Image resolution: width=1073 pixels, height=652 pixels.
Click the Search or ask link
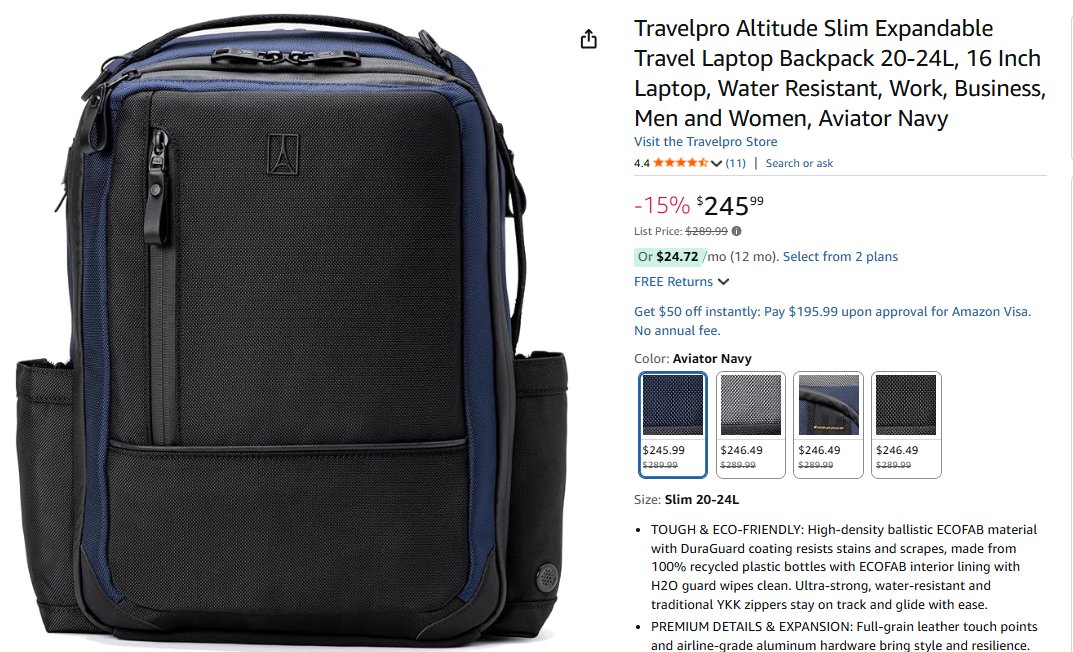tap(799, 164)
